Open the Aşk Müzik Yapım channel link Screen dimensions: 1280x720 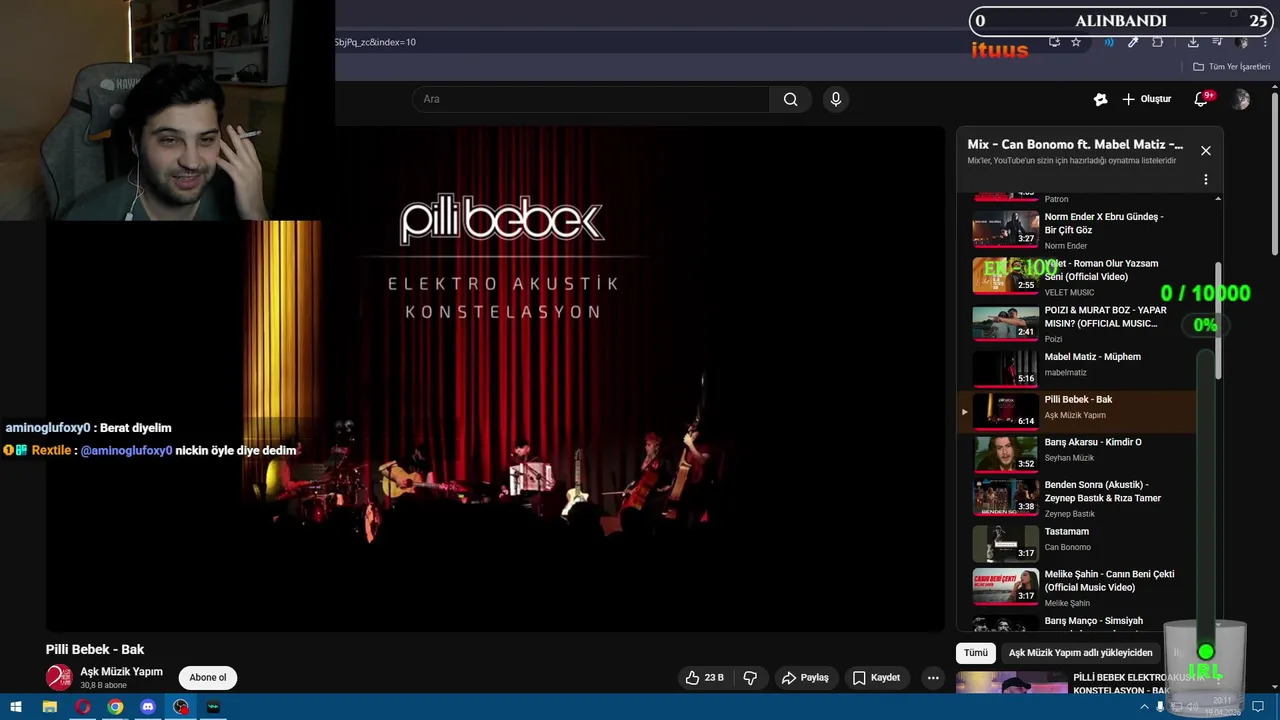tap(121, 672)
